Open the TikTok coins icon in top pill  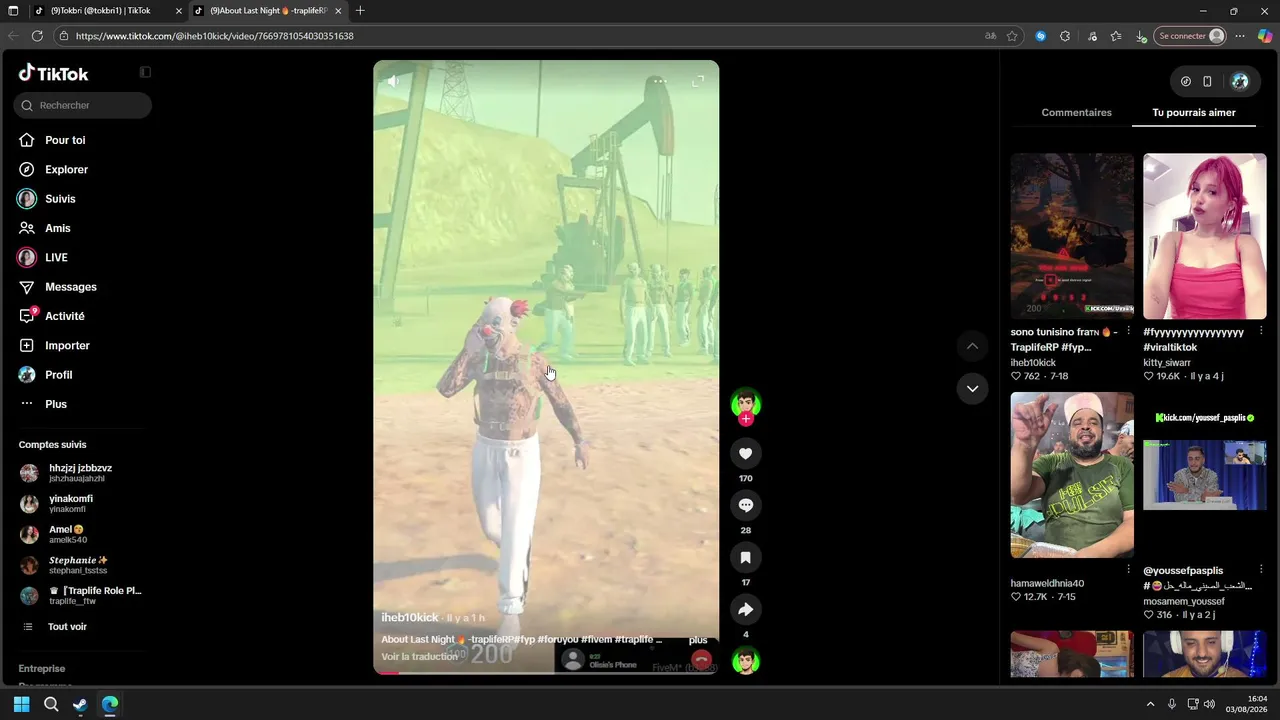click(x=1186, y=81)
